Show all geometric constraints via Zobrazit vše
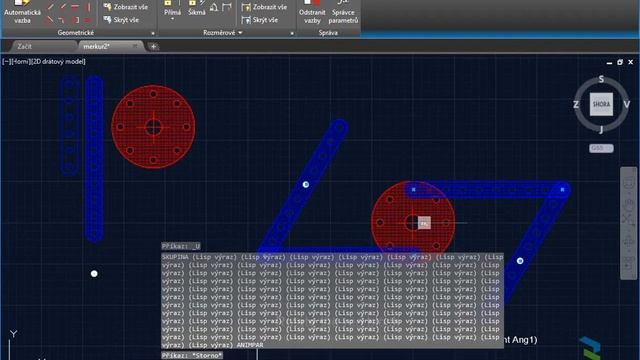The image size is (640, 360). tap(126, 7)
